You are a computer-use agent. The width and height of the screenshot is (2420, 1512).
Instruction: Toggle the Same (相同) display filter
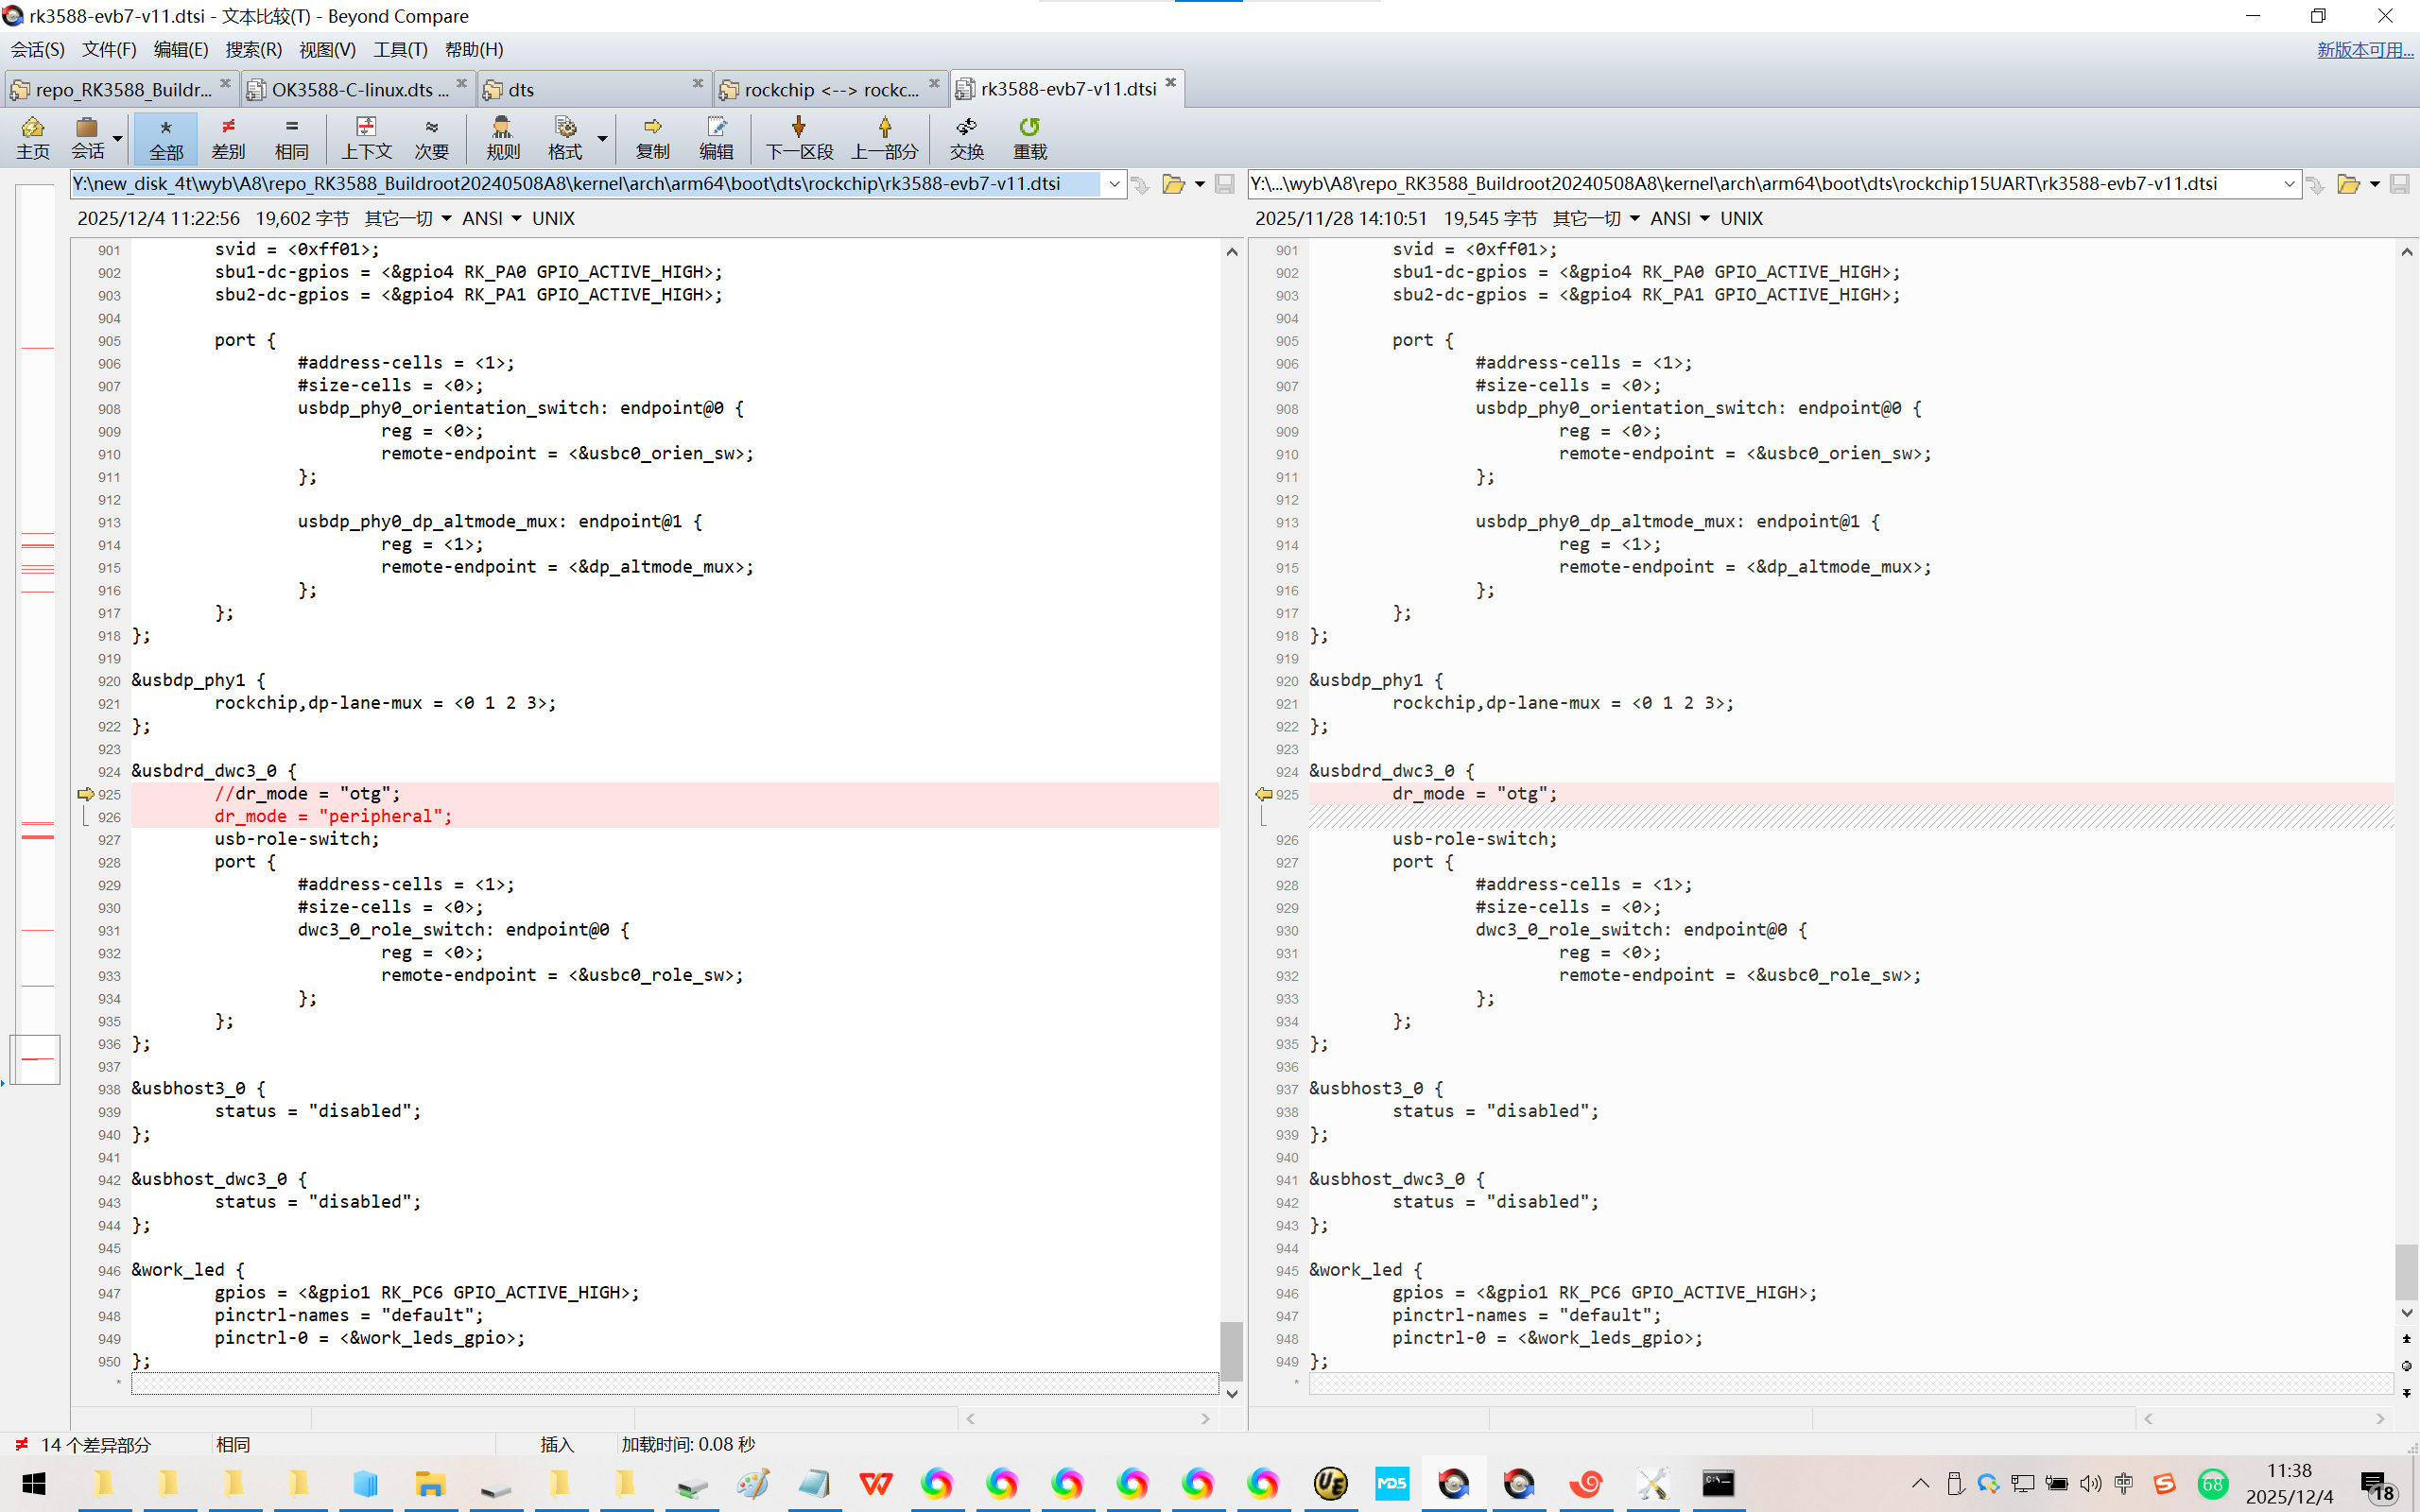click(291, 137)
